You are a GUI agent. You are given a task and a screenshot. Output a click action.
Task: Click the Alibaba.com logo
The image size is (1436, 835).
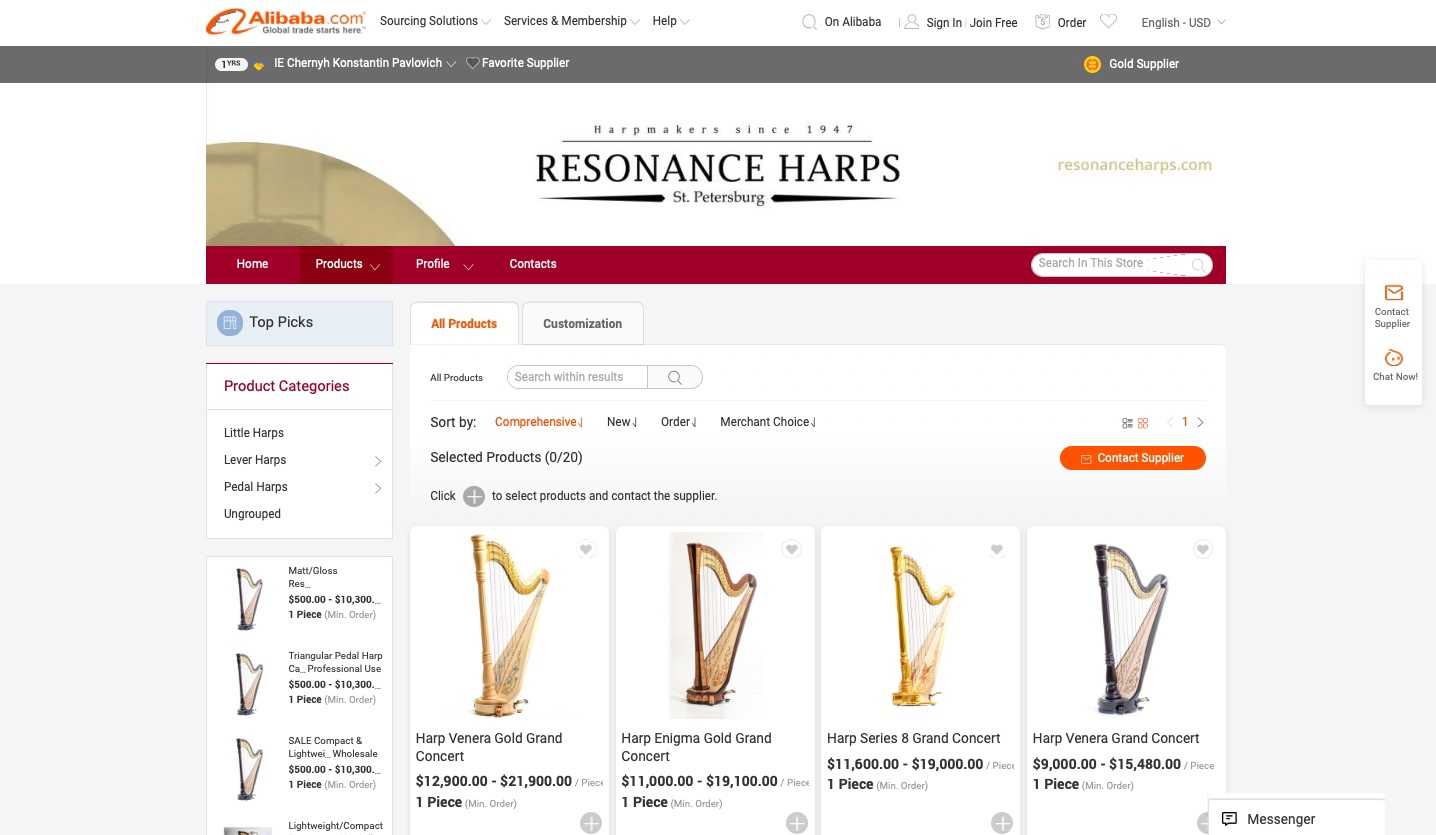(286, 21)
